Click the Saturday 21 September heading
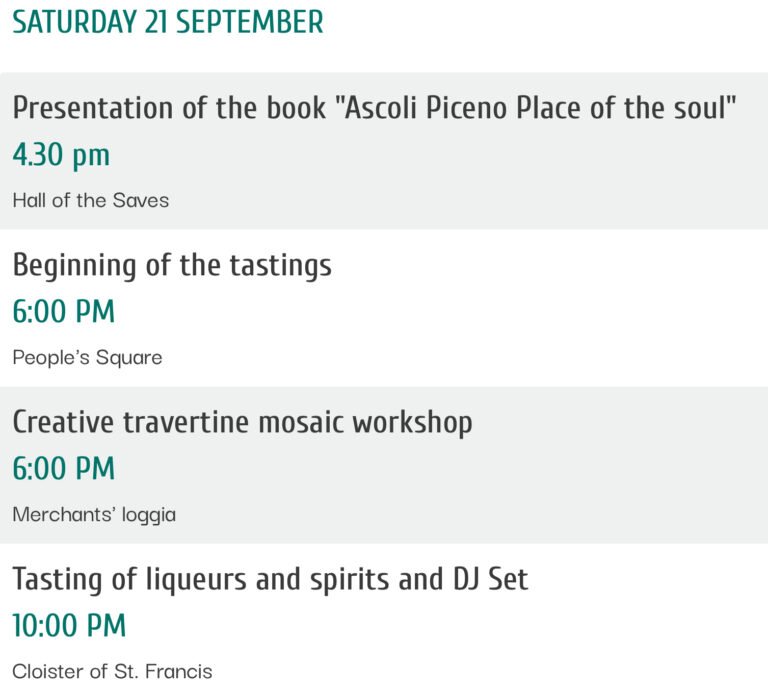 click(x=168, y=22)
